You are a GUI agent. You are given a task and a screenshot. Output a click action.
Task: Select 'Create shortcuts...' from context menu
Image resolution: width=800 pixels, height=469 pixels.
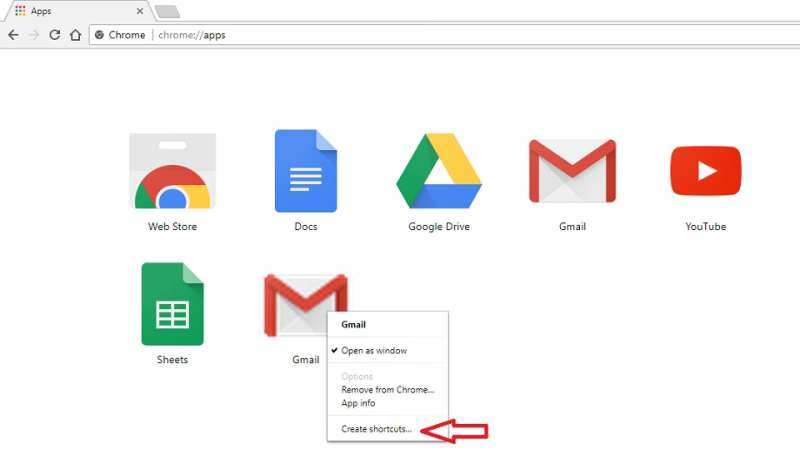[x=376, y=429]
